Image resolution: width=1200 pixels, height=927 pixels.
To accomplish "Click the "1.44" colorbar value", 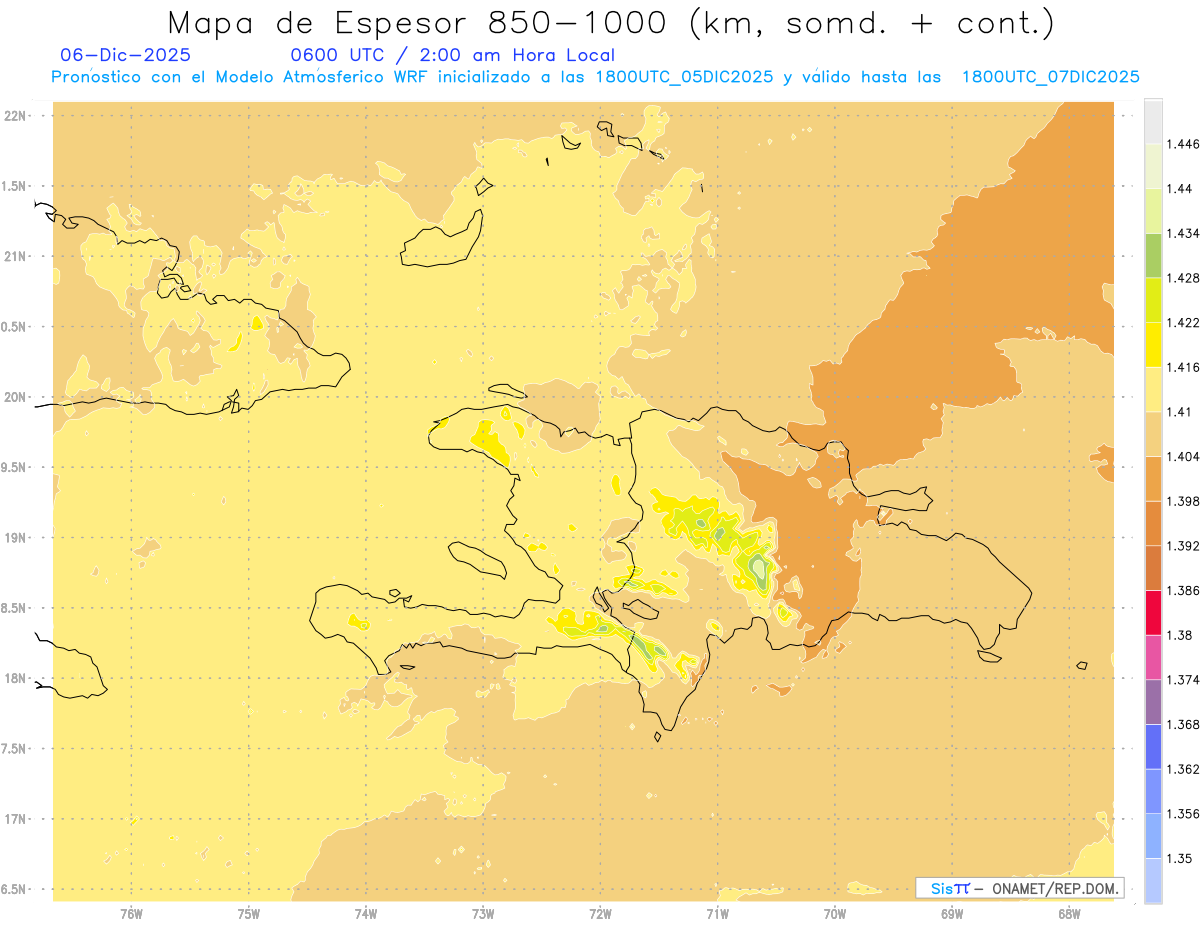I will click(x=1182, y=188).
